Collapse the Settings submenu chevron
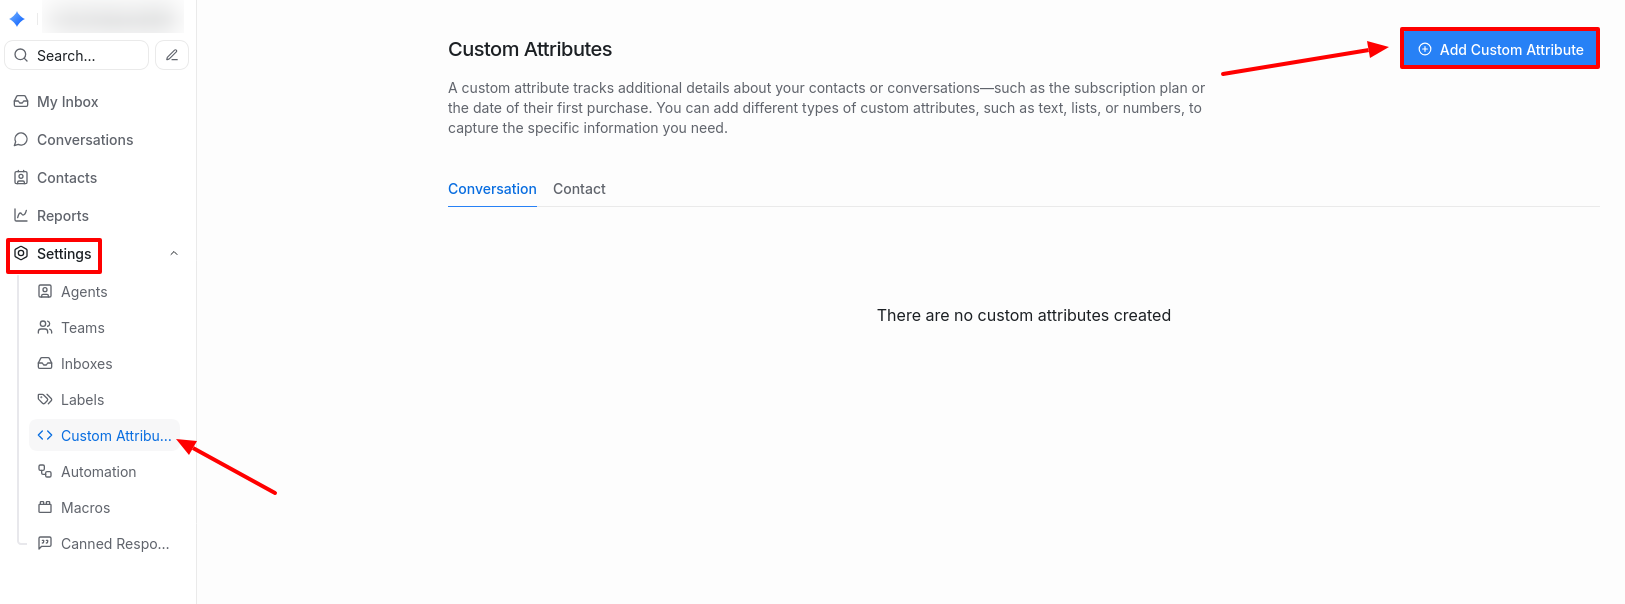 (174, 254)
